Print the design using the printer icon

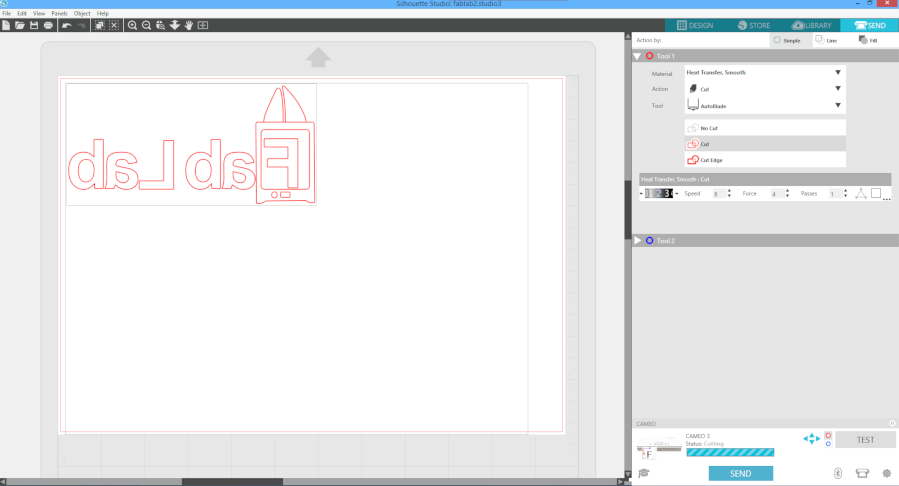48,25
